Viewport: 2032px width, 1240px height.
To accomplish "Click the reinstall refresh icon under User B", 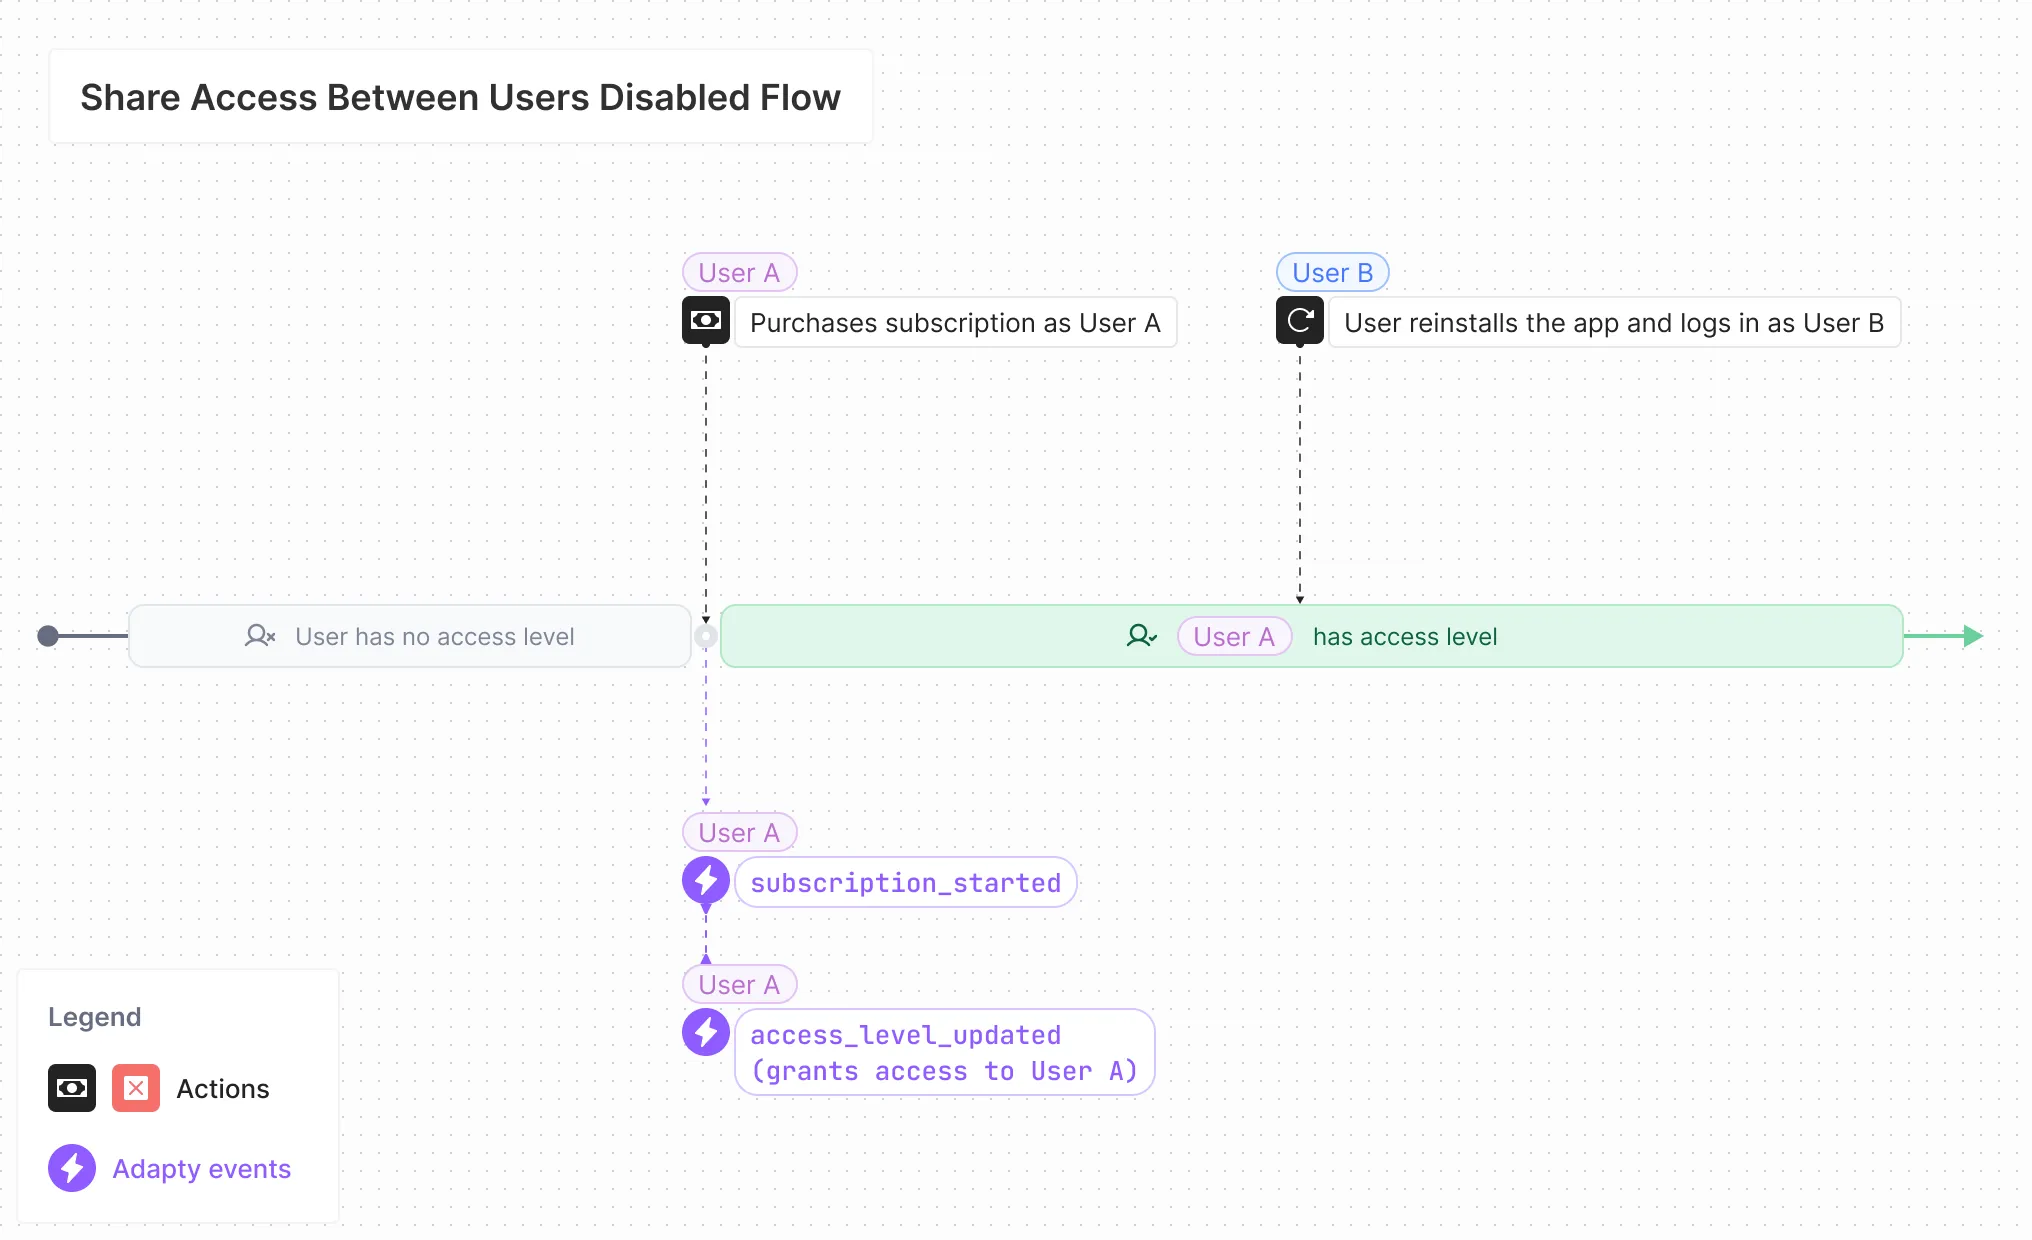I will [1299, 321].
